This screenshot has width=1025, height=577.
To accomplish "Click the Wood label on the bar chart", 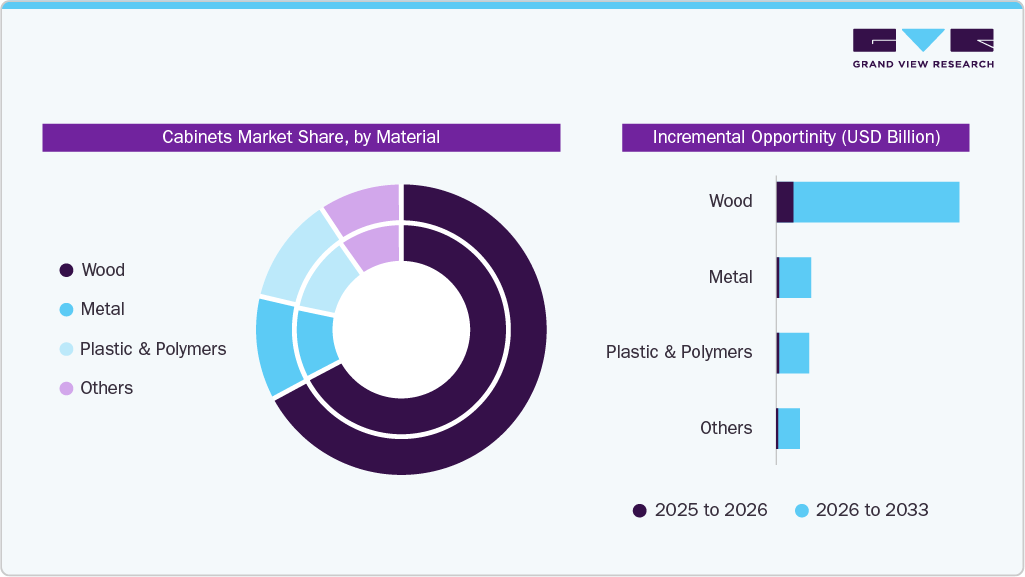I will (x=730, y=201).
